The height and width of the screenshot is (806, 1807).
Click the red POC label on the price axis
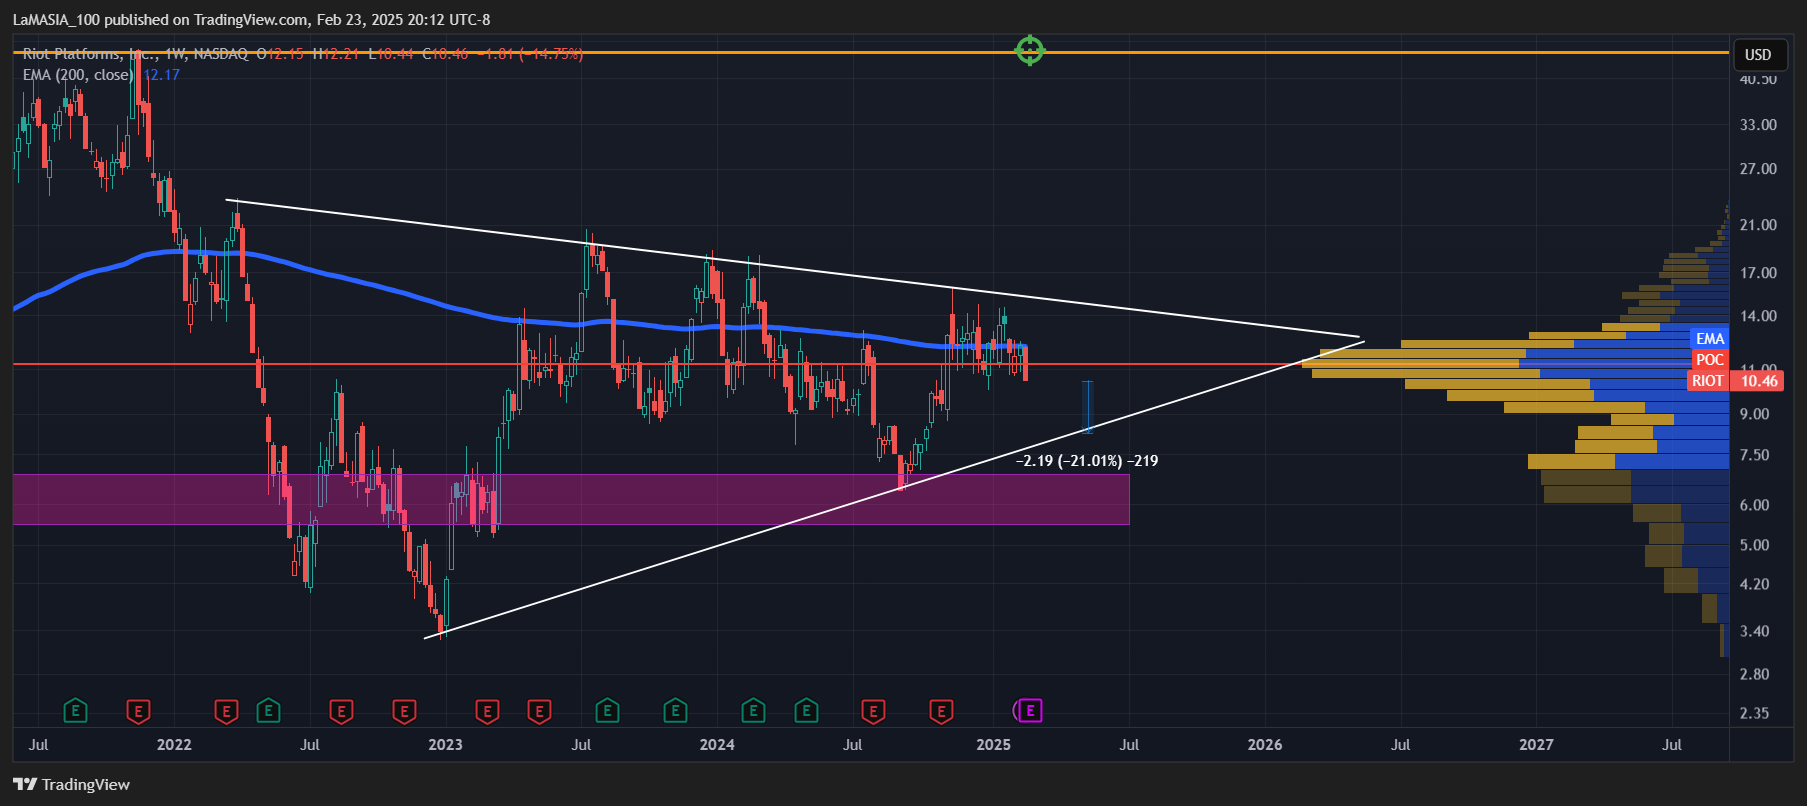point(1710,360)
